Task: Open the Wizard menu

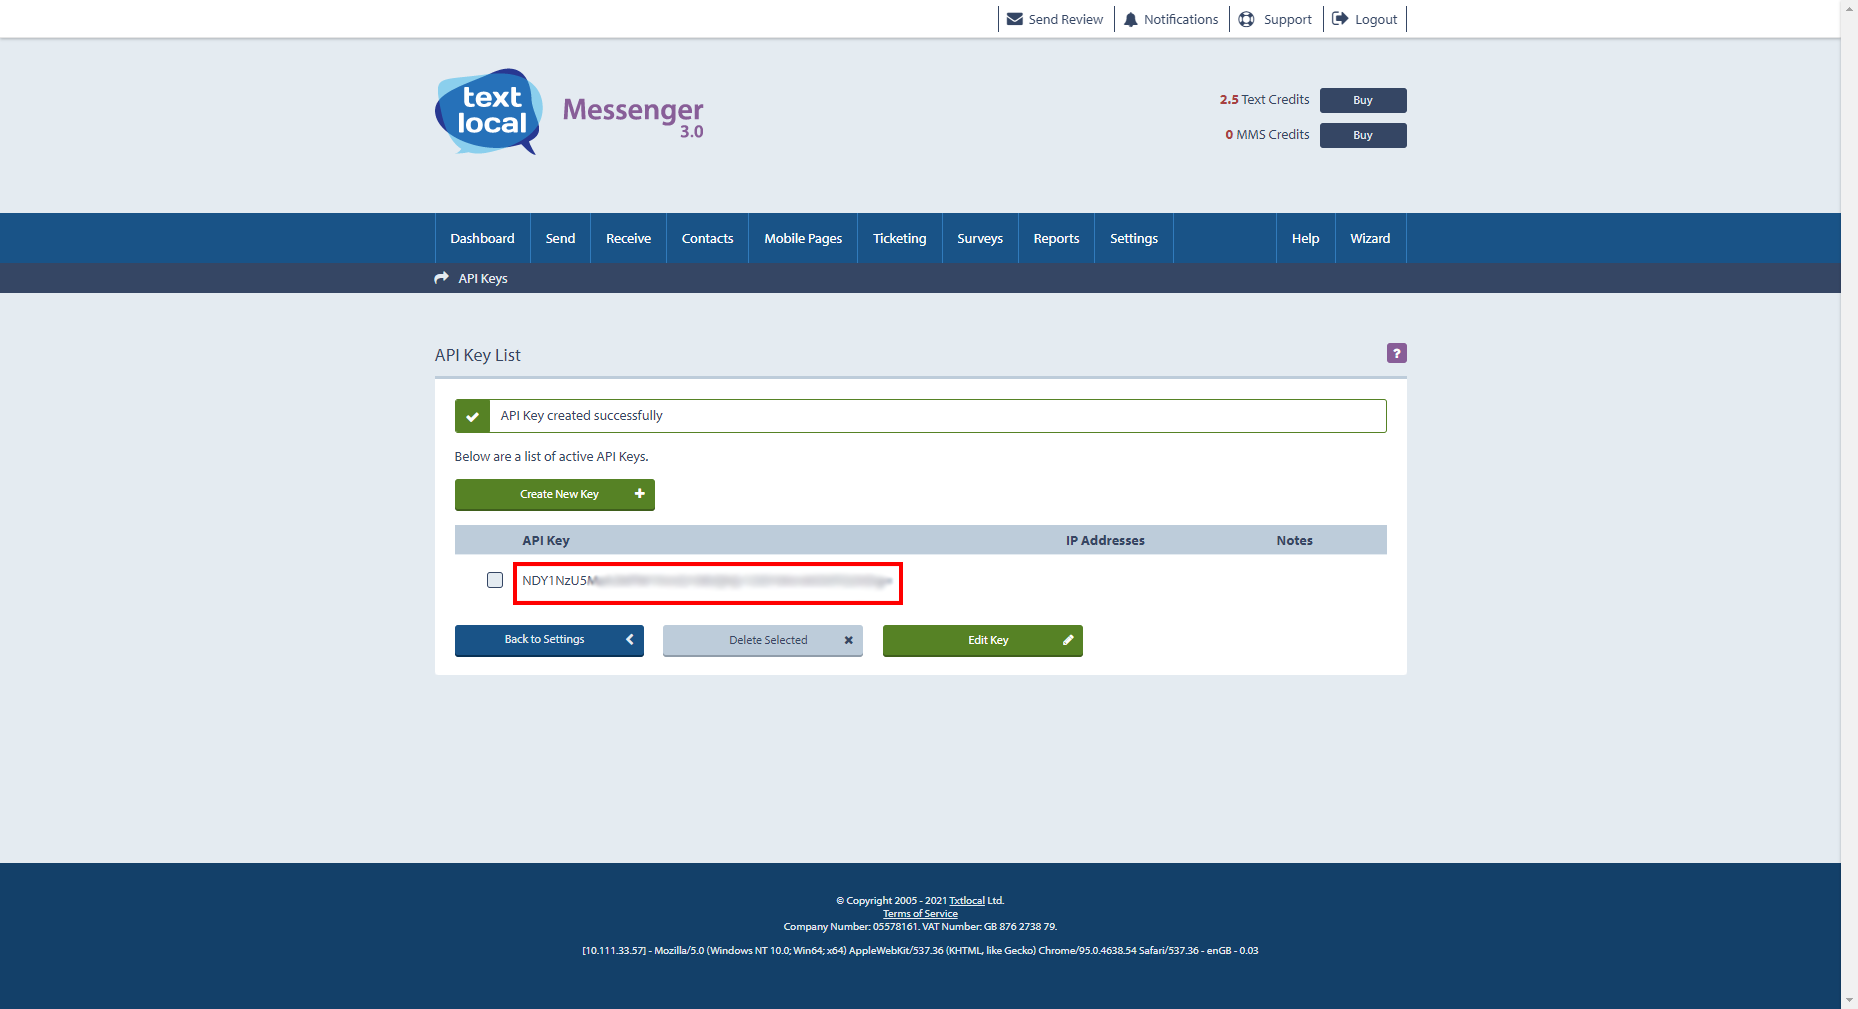Action: pos(1370,238)
